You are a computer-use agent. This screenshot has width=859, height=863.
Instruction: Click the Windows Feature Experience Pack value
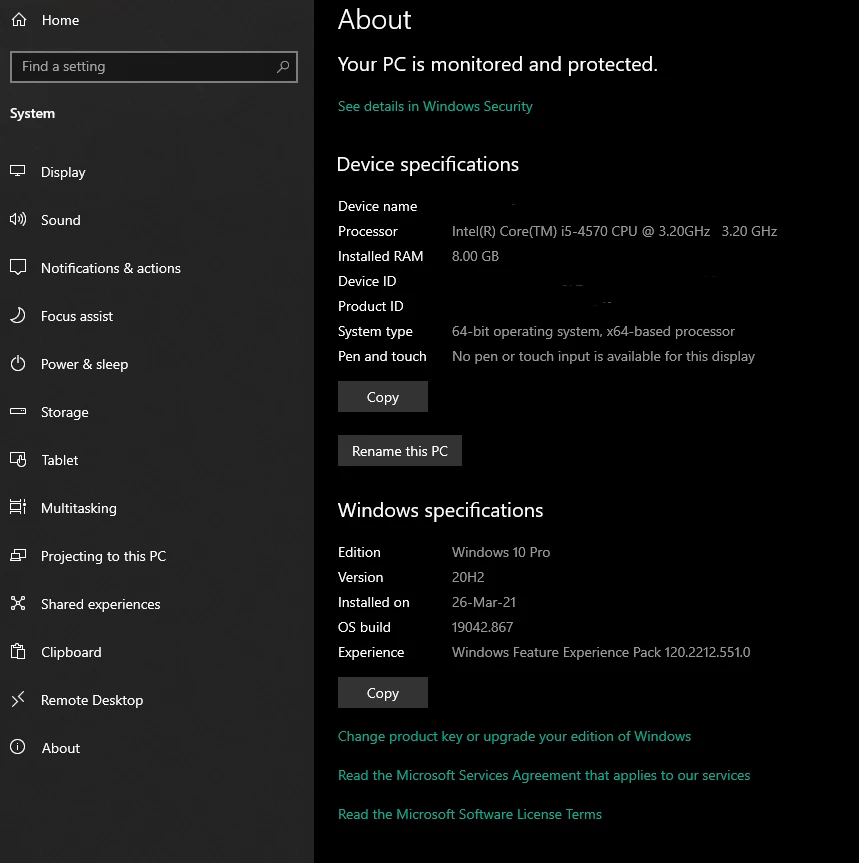(x=601, y=652)
